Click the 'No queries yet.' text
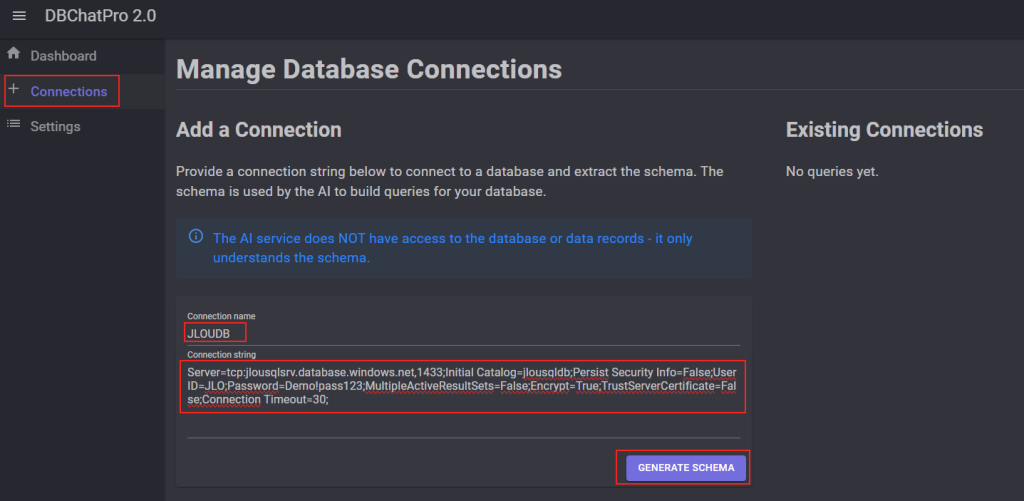 832,172
